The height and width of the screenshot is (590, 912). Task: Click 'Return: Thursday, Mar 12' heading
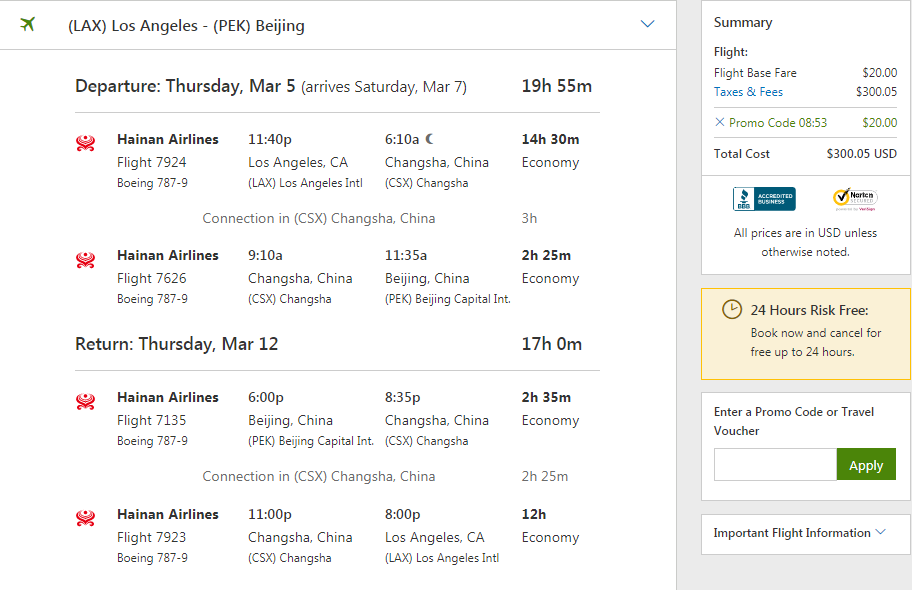pos(176,344)
